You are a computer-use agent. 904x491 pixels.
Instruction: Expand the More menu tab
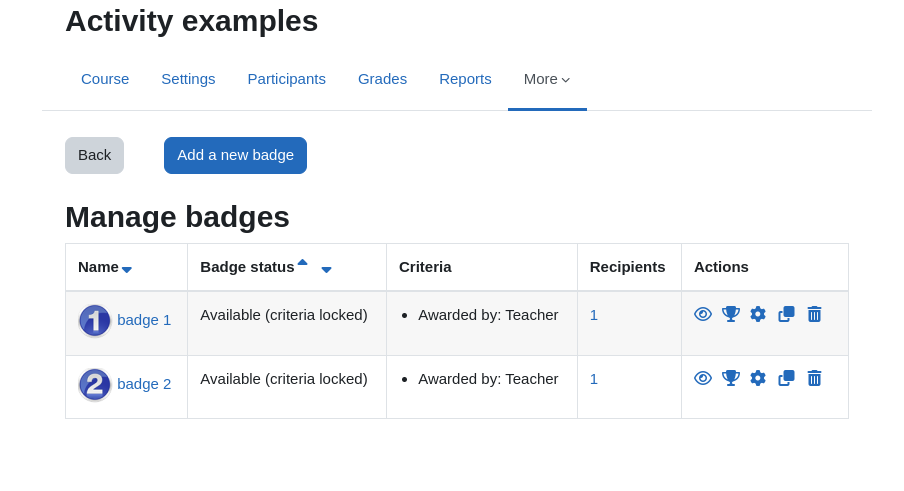click(547, 79)
